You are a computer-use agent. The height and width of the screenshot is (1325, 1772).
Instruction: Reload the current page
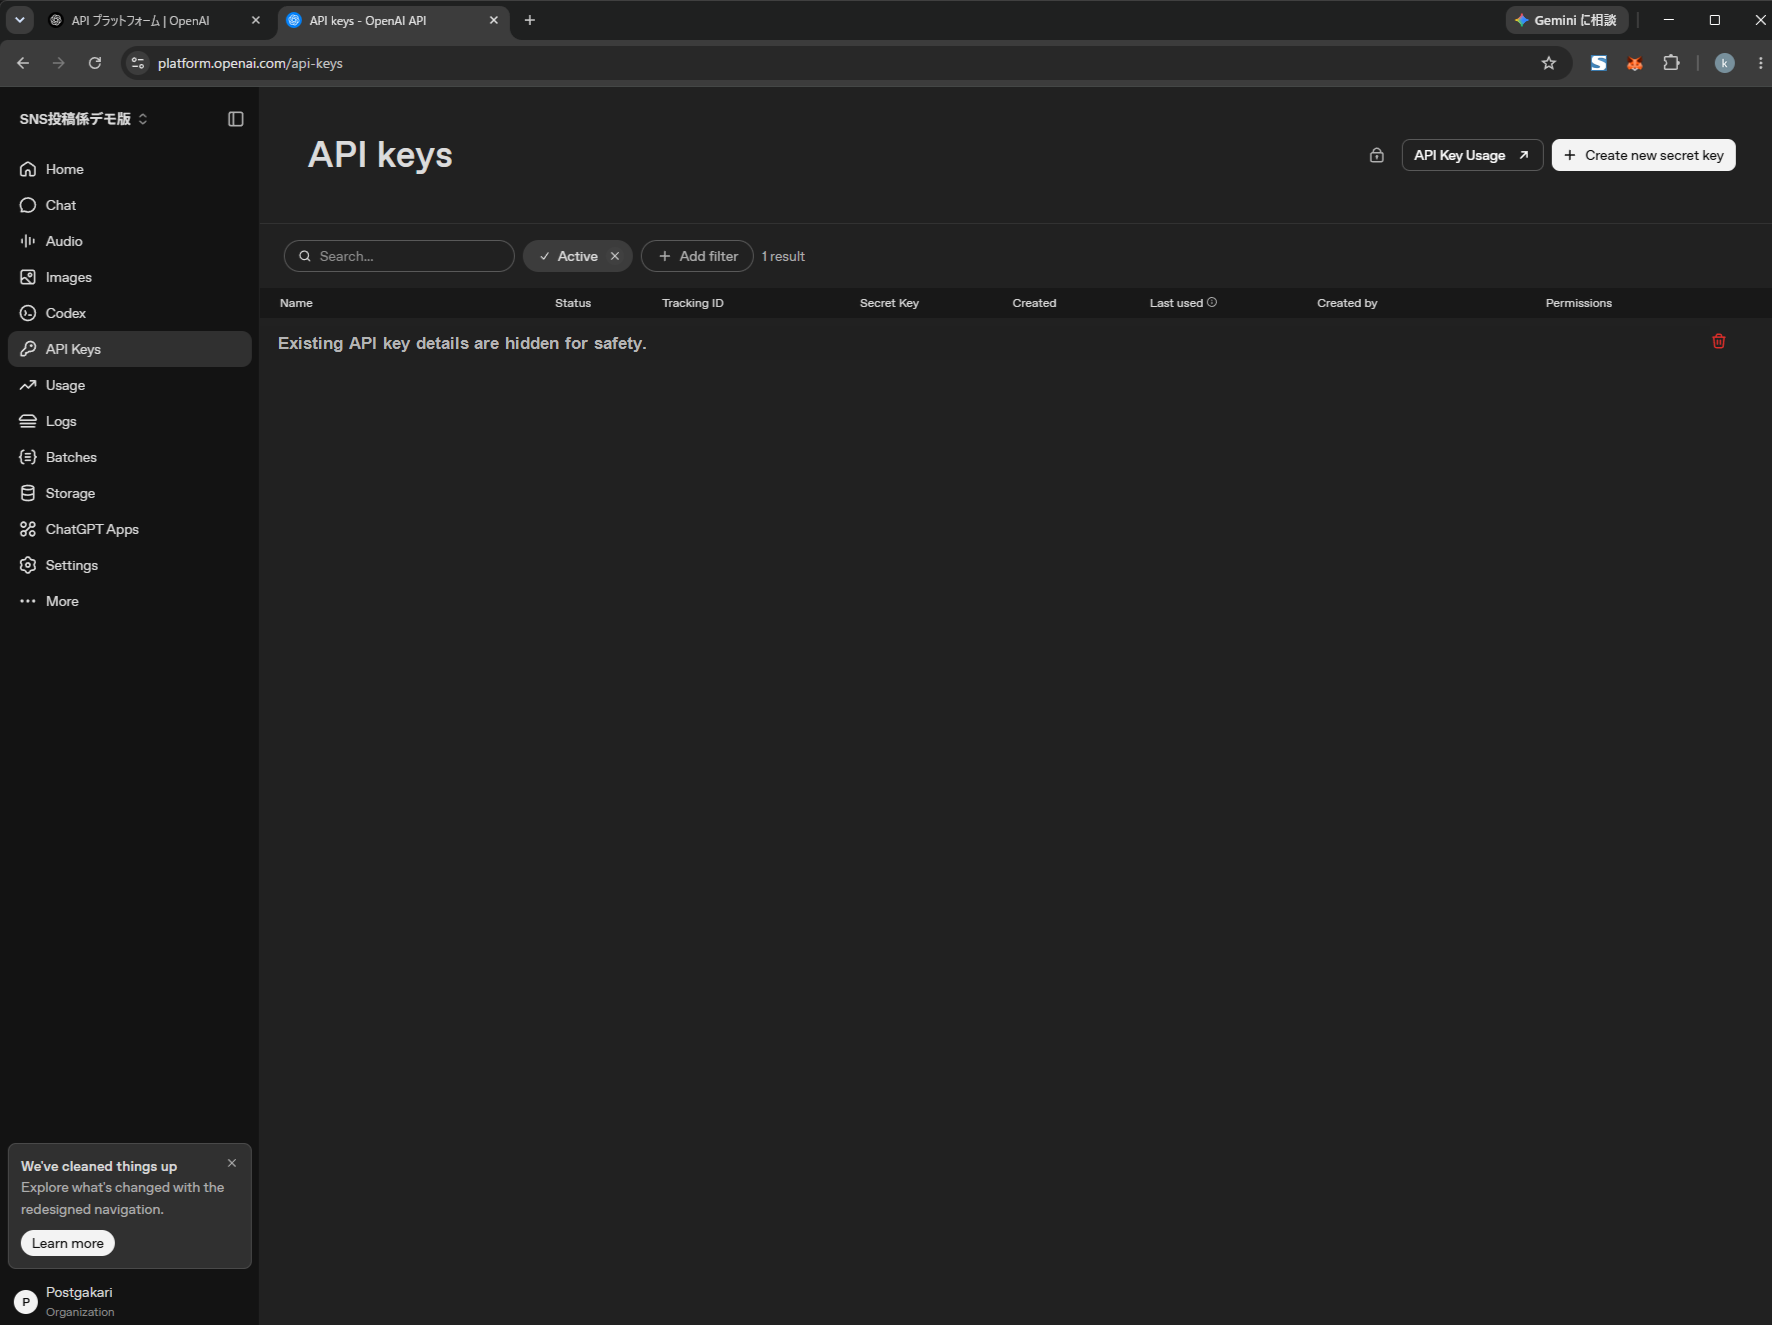click(x=95, y=63)
